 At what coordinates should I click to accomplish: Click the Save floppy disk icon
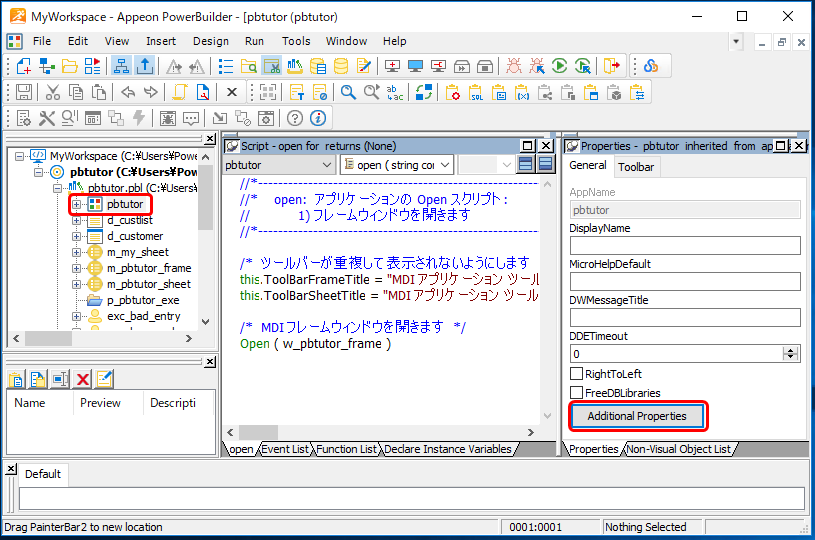pyautogui.click(x=24, y=93)
